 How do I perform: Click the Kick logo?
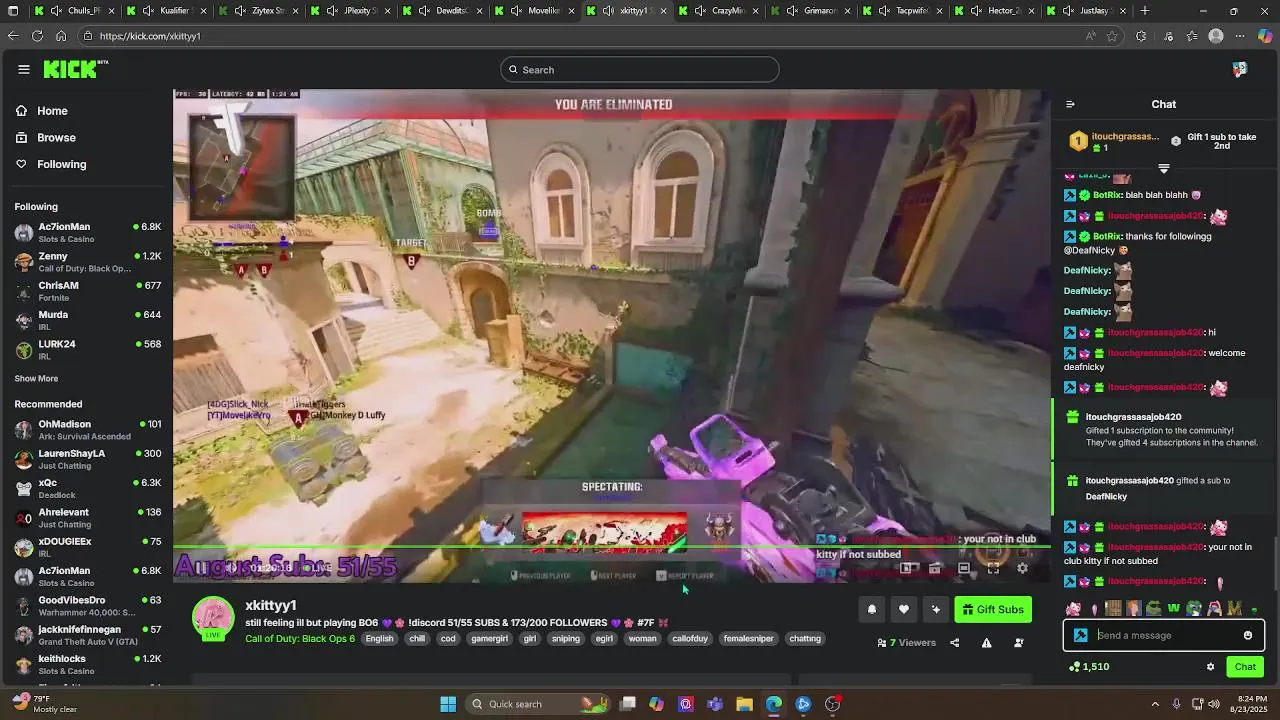point(75,69)
